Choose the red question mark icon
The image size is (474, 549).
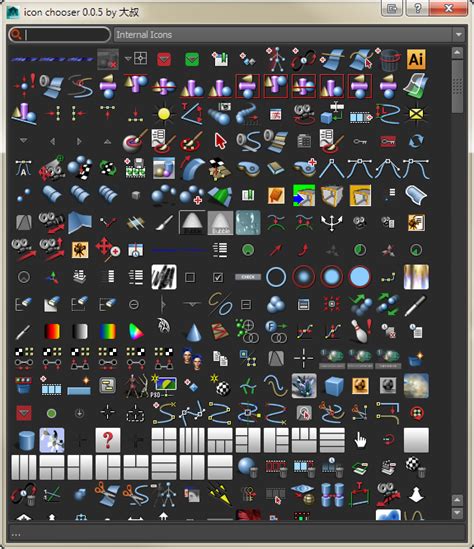point(108,440)
